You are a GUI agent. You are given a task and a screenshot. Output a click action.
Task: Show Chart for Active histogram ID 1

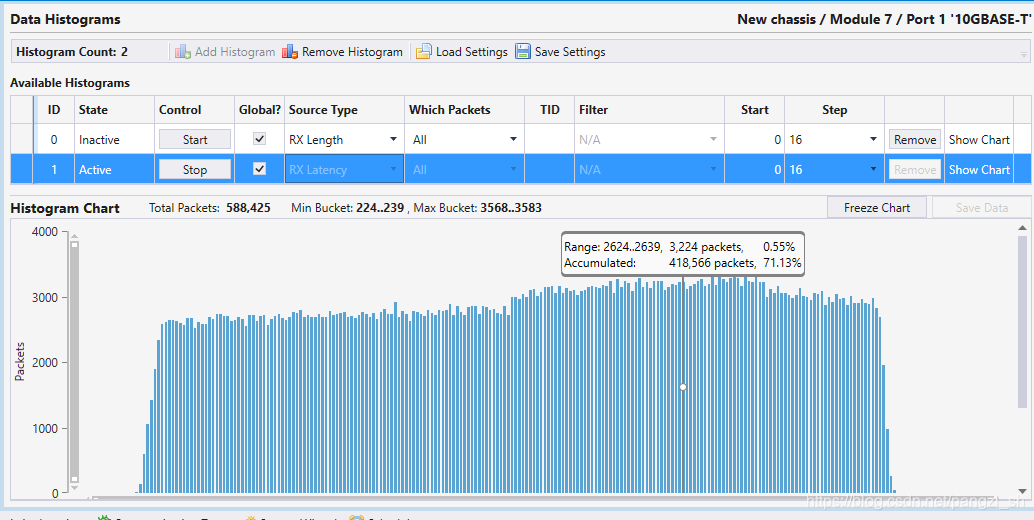[979, 169]
